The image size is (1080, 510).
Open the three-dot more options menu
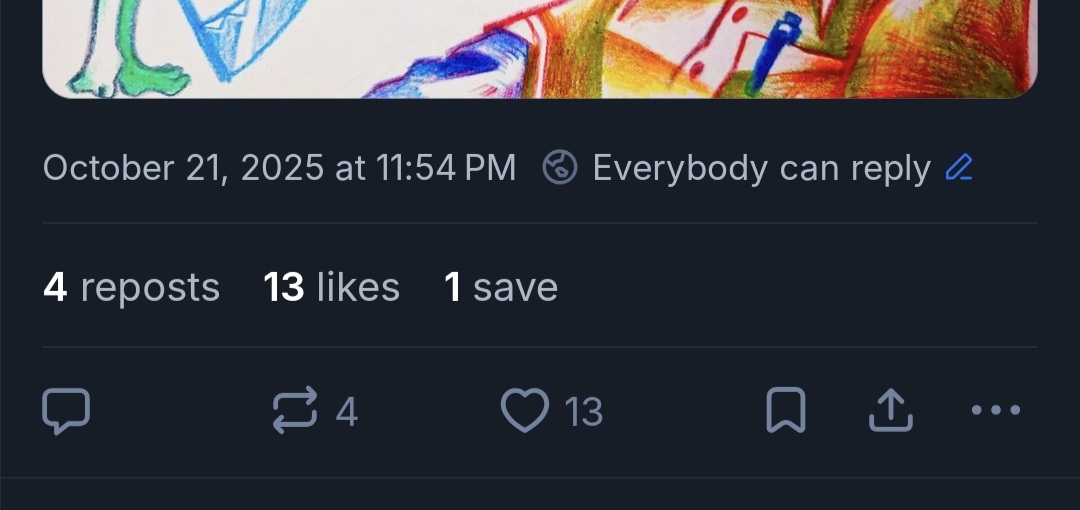point(996,410)
